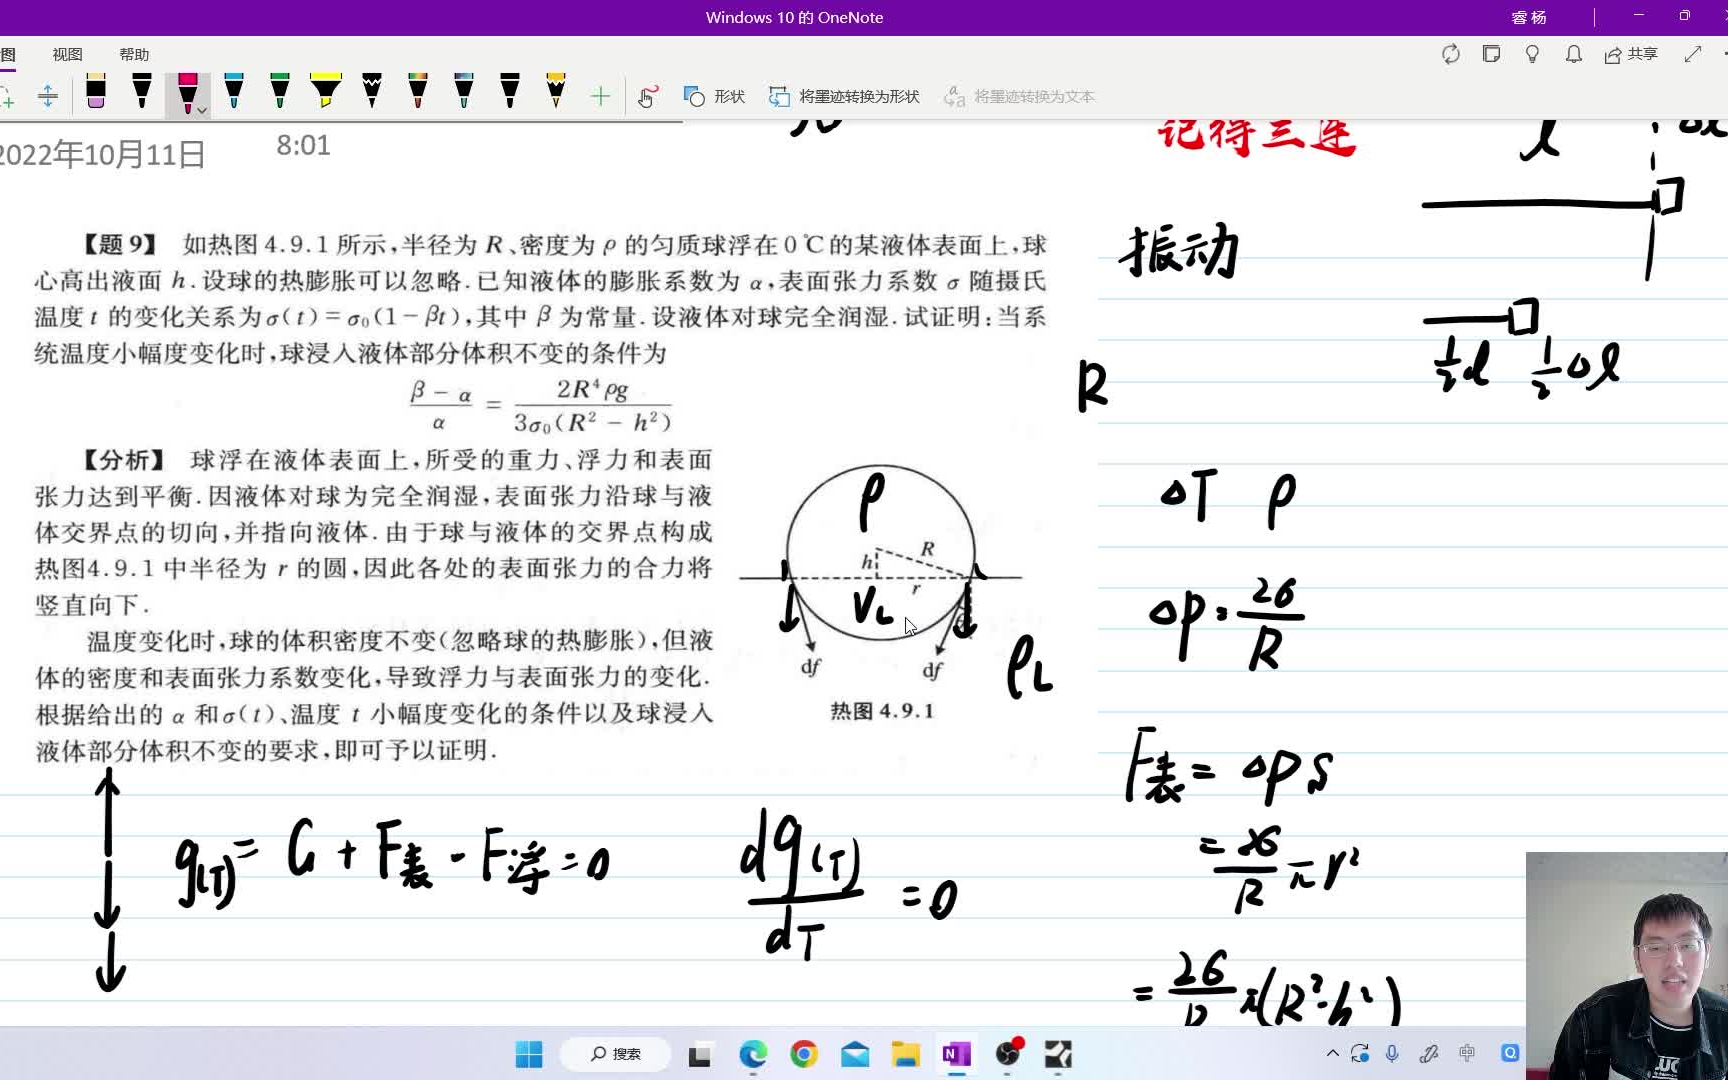Click the page date 2022年10月11日
The height and width of the screenshot is (1080, 1728).
pos(102,154)
